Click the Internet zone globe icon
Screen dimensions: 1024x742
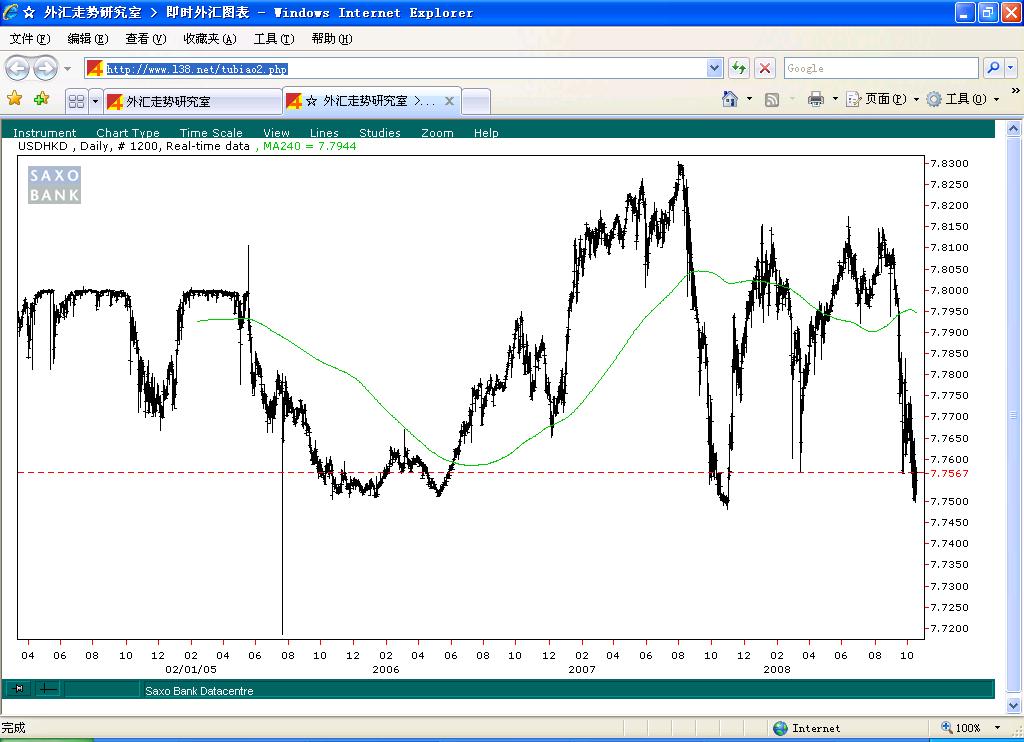coord(780,728)
